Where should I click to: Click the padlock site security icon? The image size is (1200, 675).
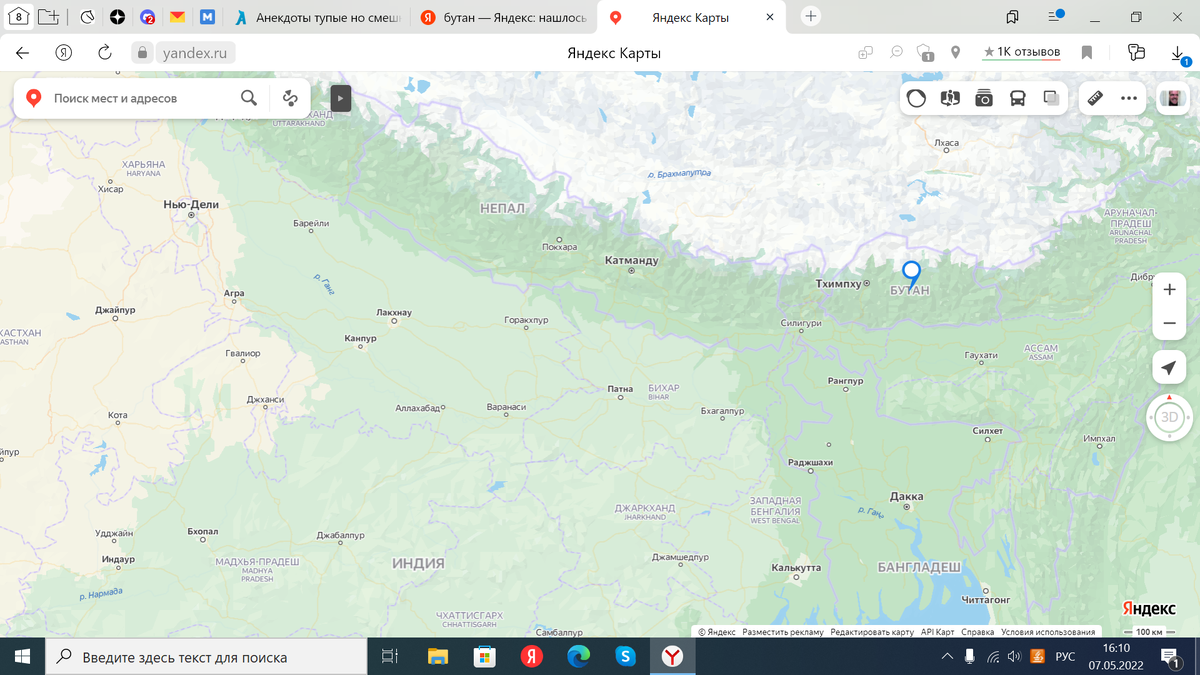pos(143,53)
